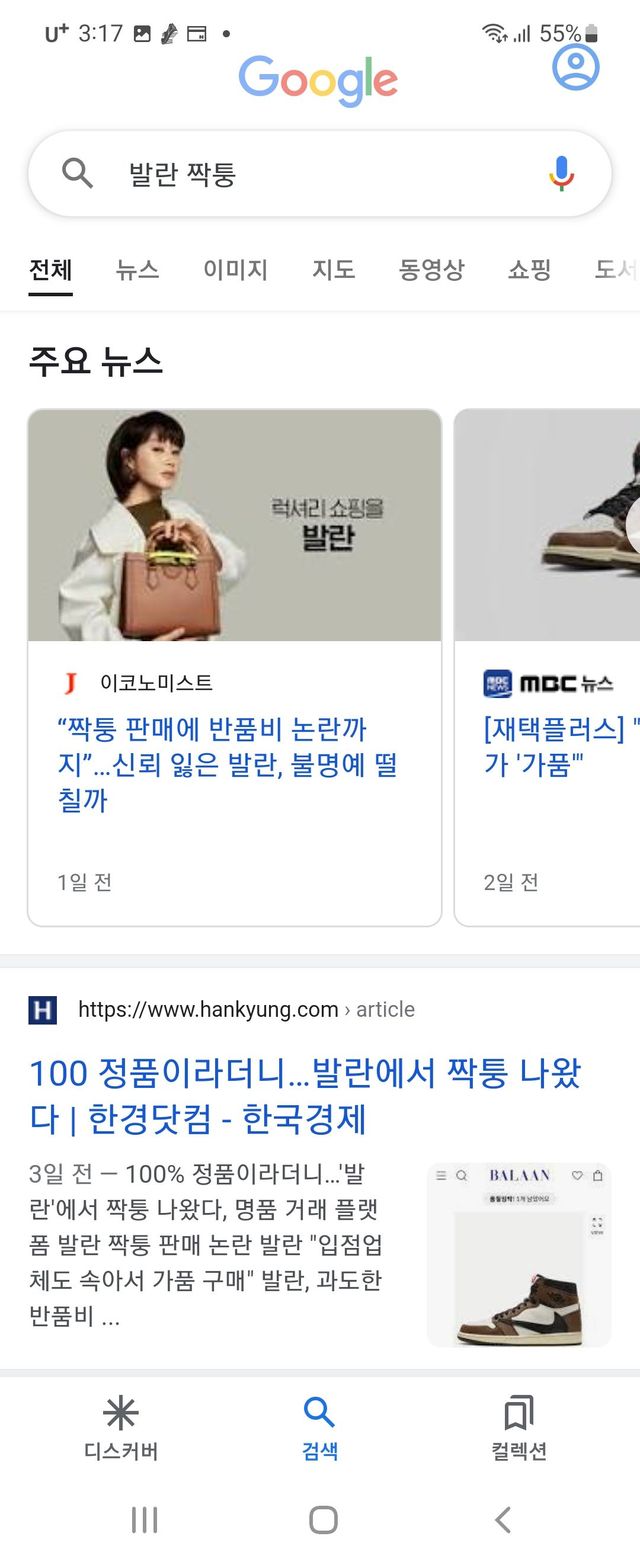
Task: Open the 디스커버 asterisk icon
Action: [121, 1412]
